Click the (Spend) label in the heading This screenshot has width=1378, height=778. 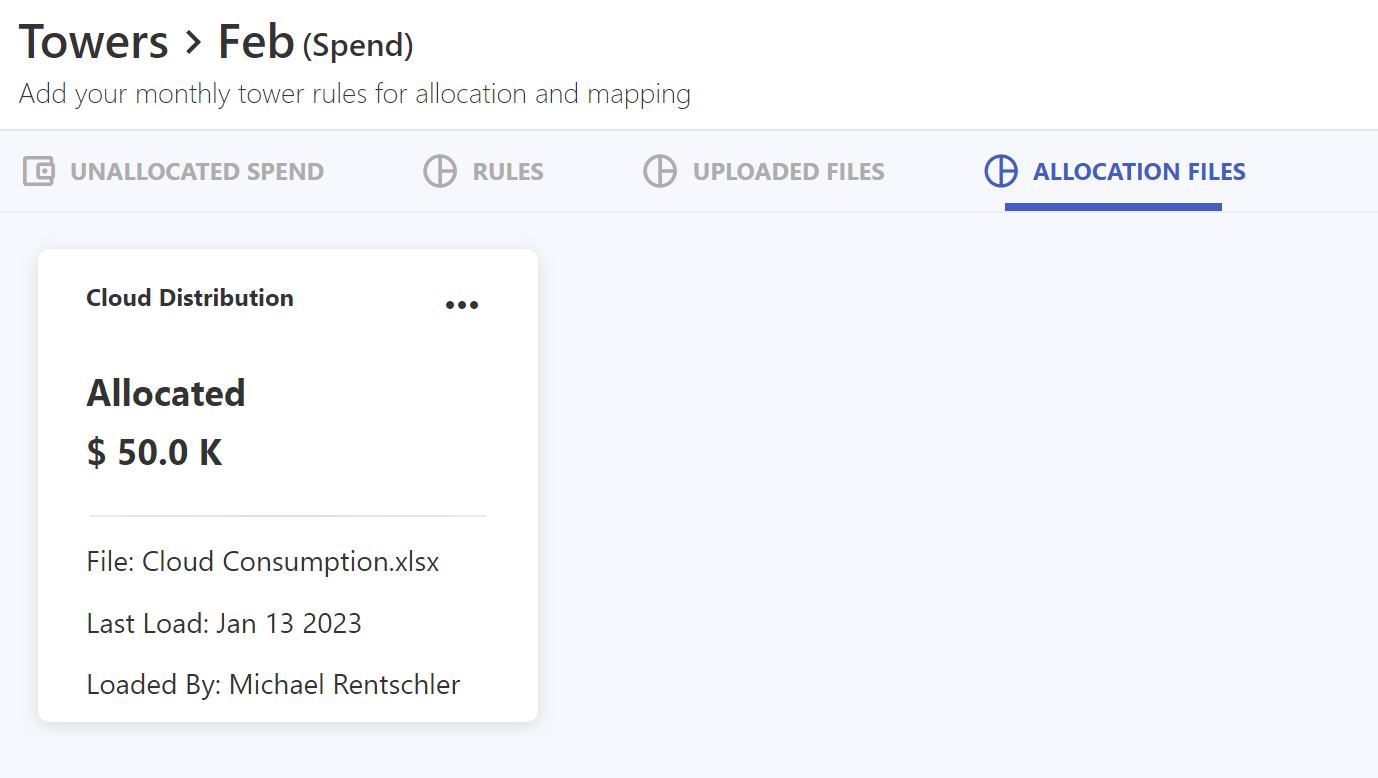pos(358,45)
